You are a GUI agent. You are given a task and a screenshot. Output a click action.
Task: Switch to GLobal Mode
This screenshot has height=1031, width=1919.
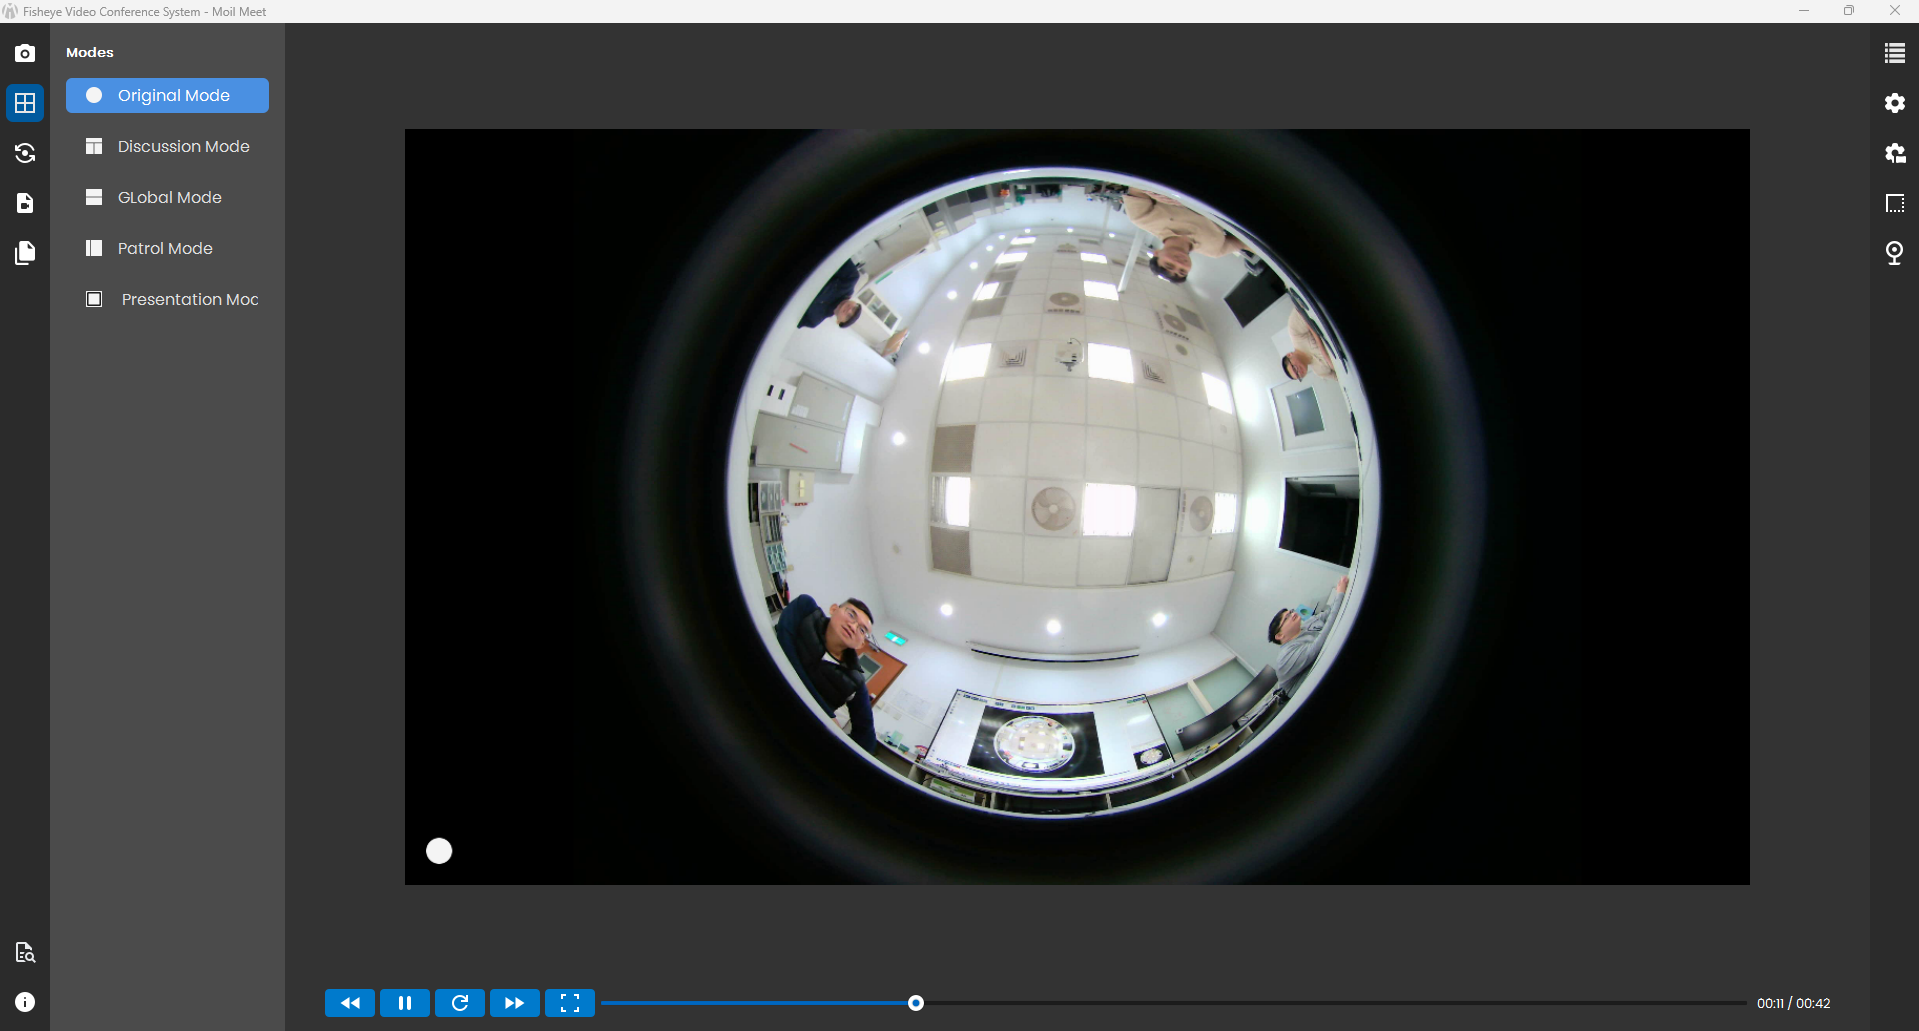click(x=167, y=198)
